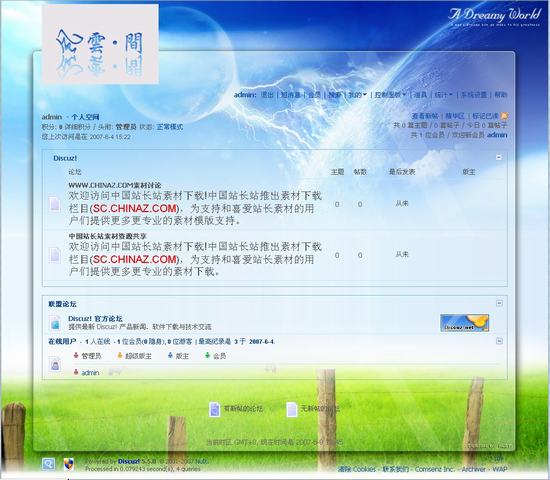Image resolution: width=550 pixels, height=480 pixels.
Task: Open 搜索 in the top navigation
Action: [x=335, y=95]
